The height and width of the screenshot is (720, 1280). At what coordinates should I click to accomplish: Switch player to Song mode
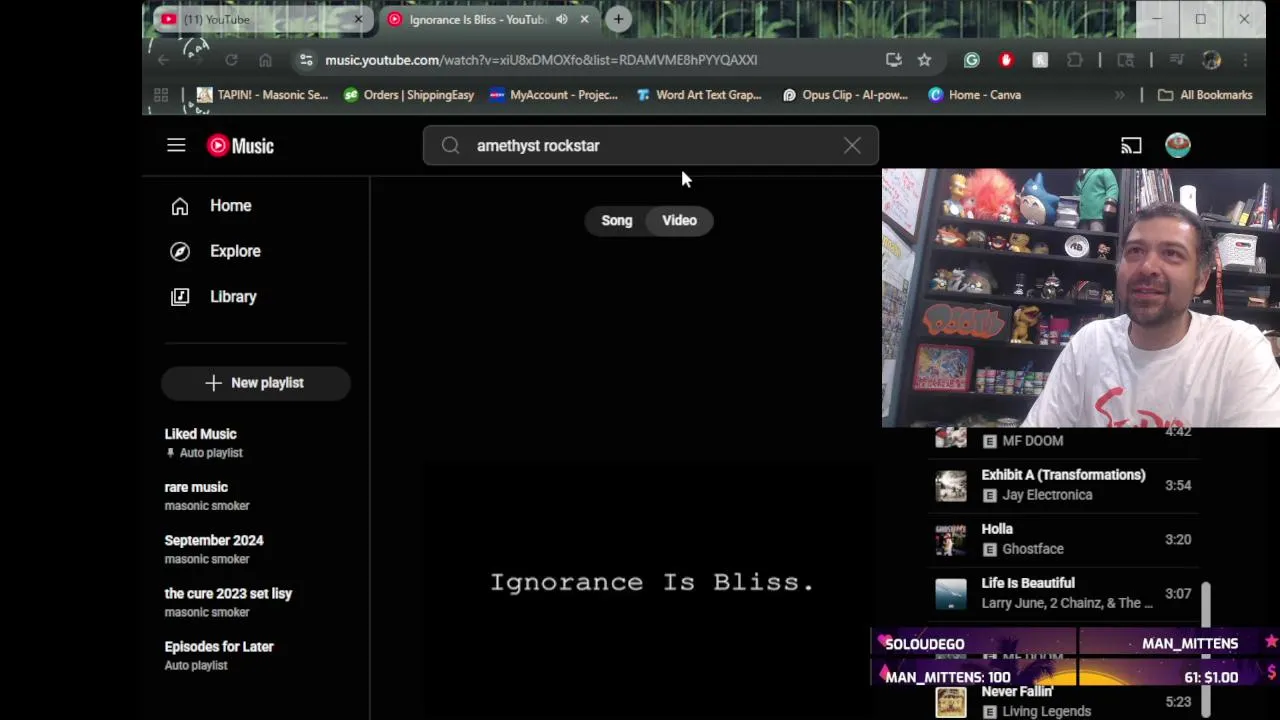click(x=617, y=221)
